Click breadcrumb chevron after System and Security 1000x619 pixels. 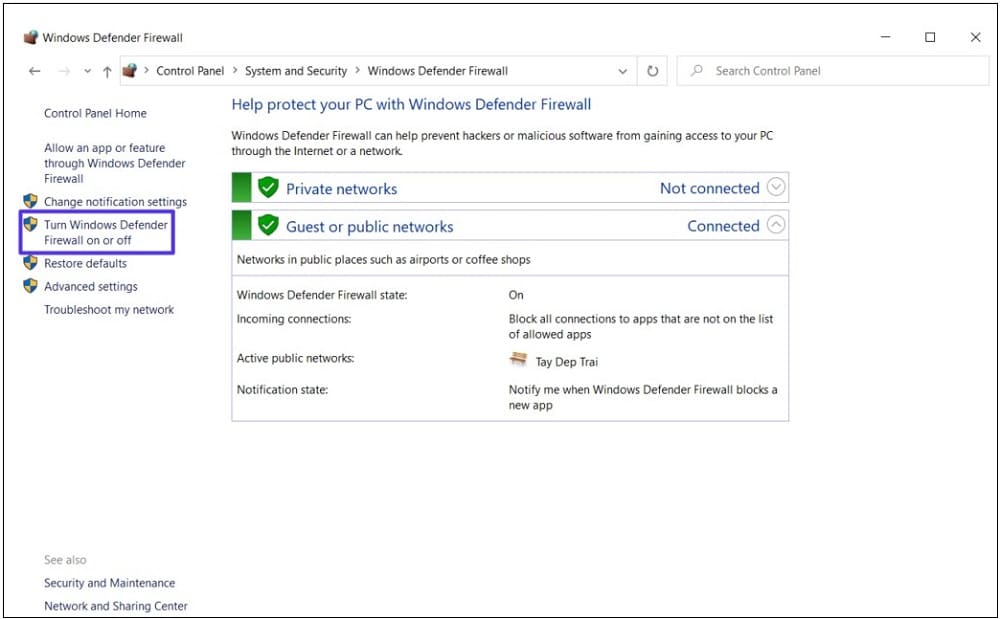coord(357,71)
